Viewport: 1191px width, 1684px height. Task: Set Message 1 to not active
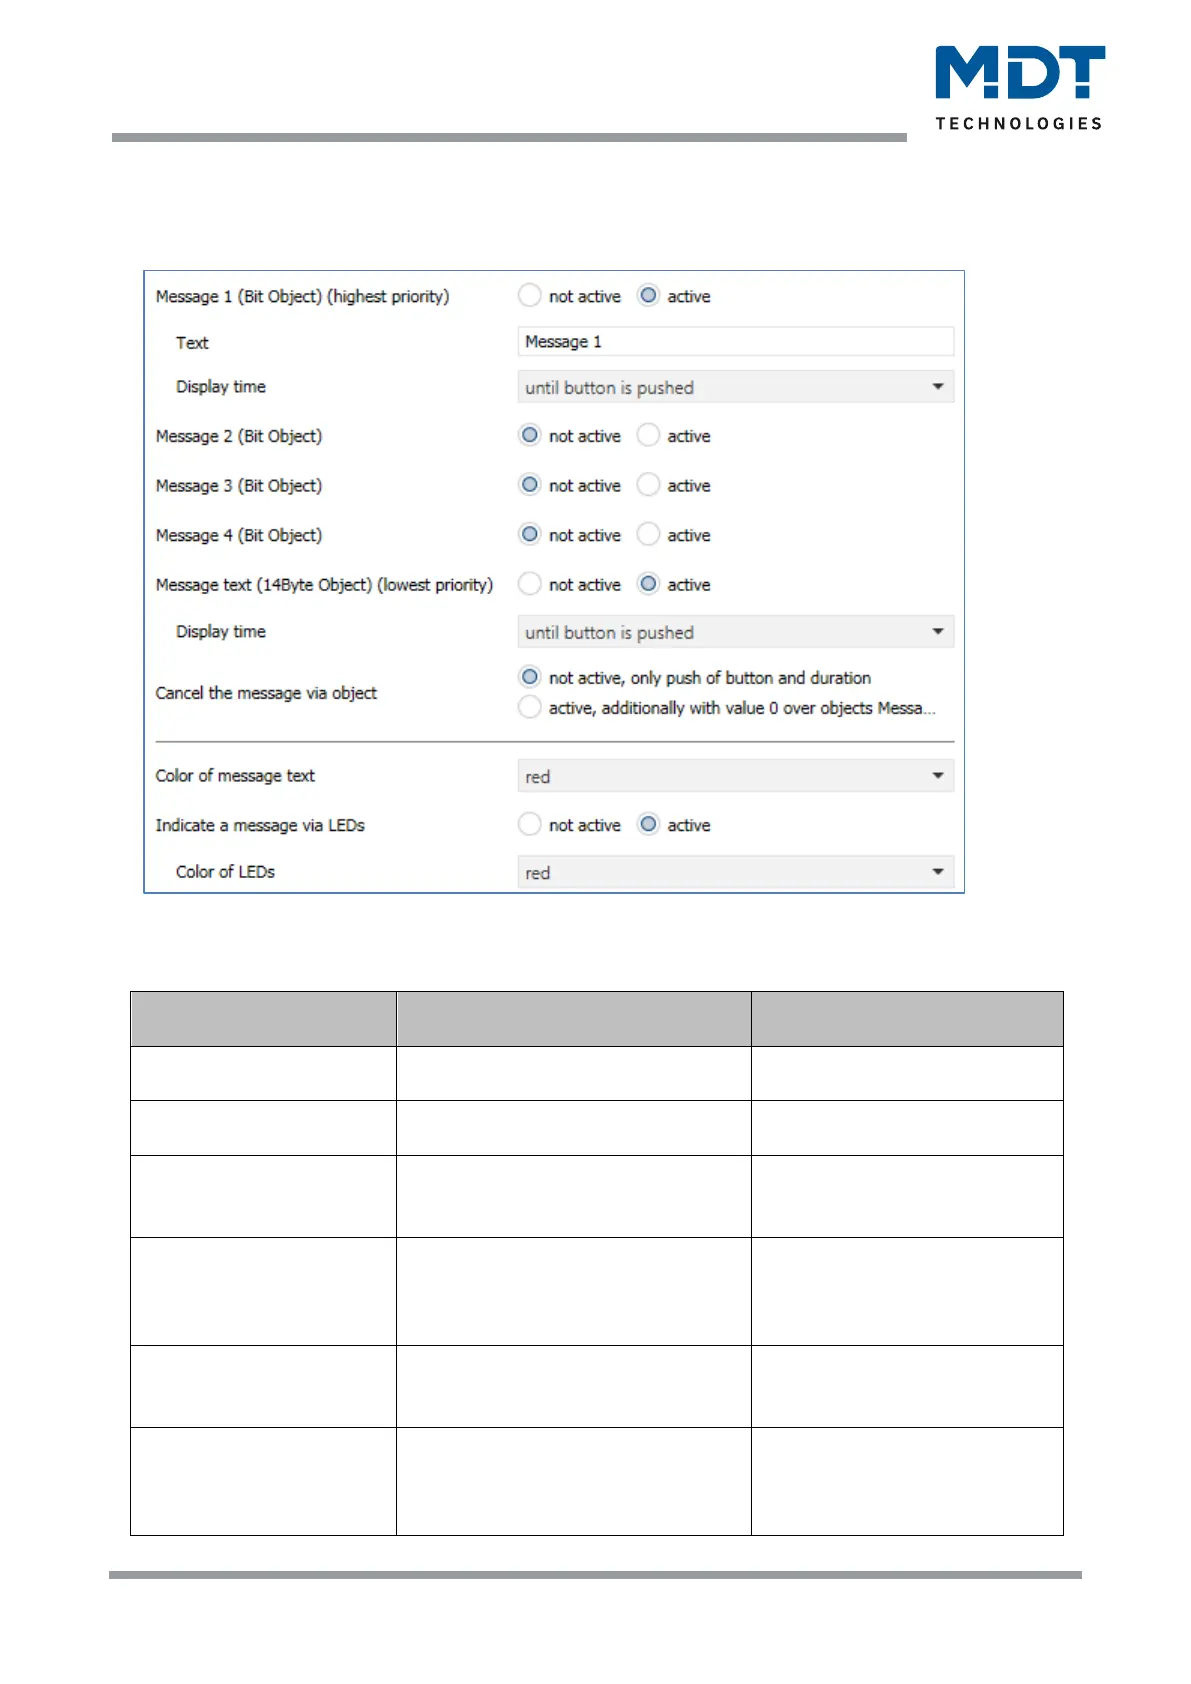pyautogui.click(x=530, y=296)
